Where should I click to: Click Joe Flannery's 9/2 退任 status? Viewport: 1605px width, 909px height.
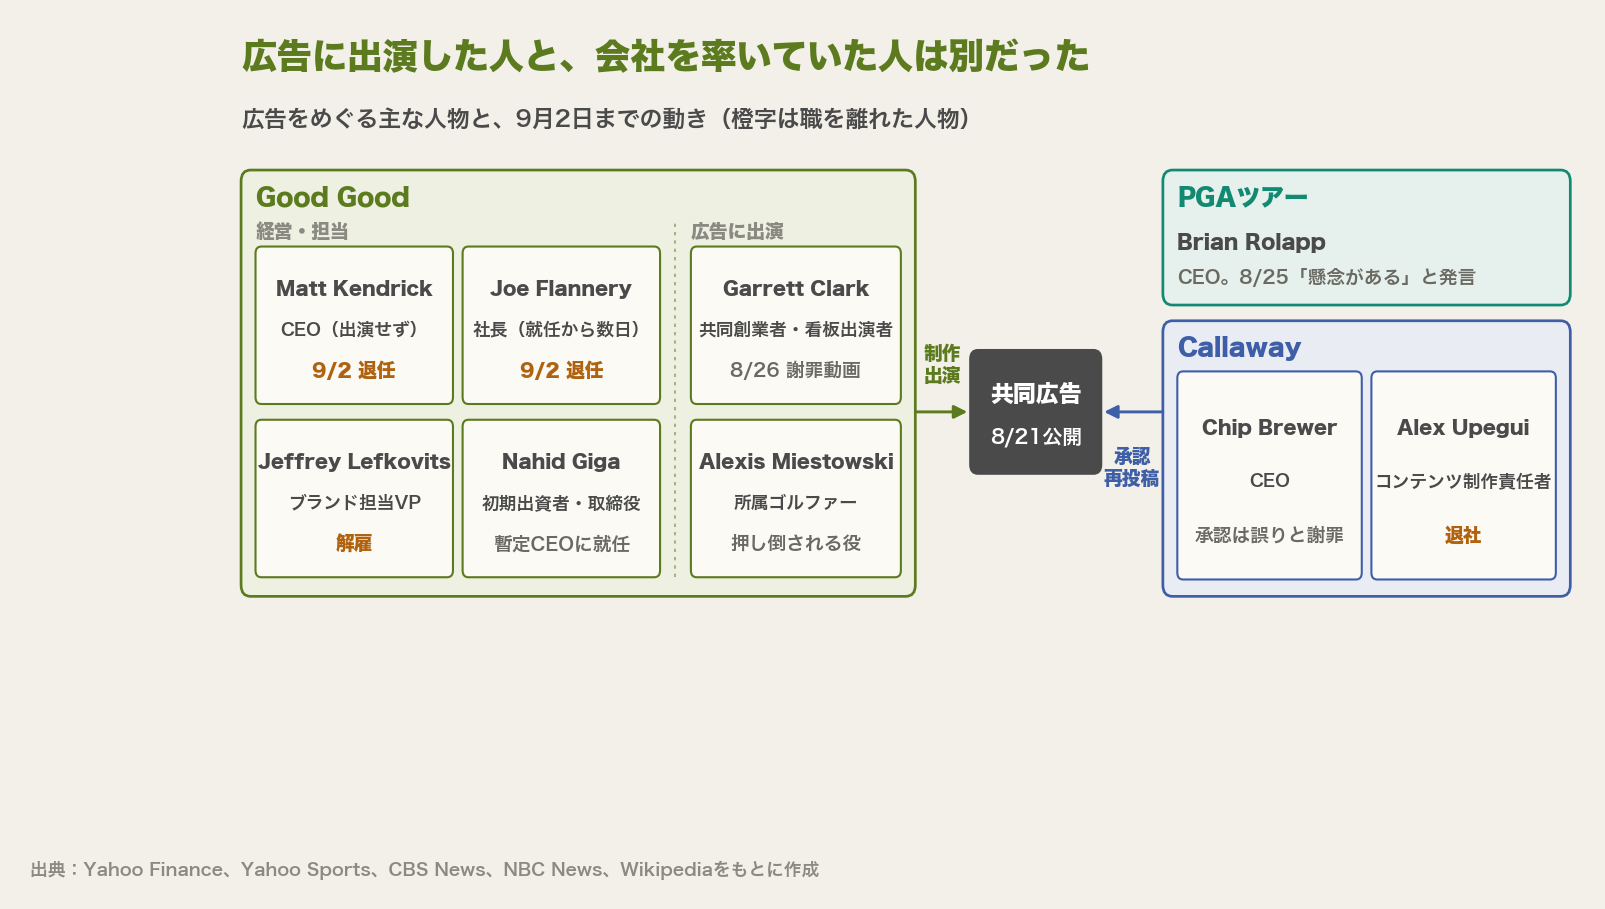561,370
